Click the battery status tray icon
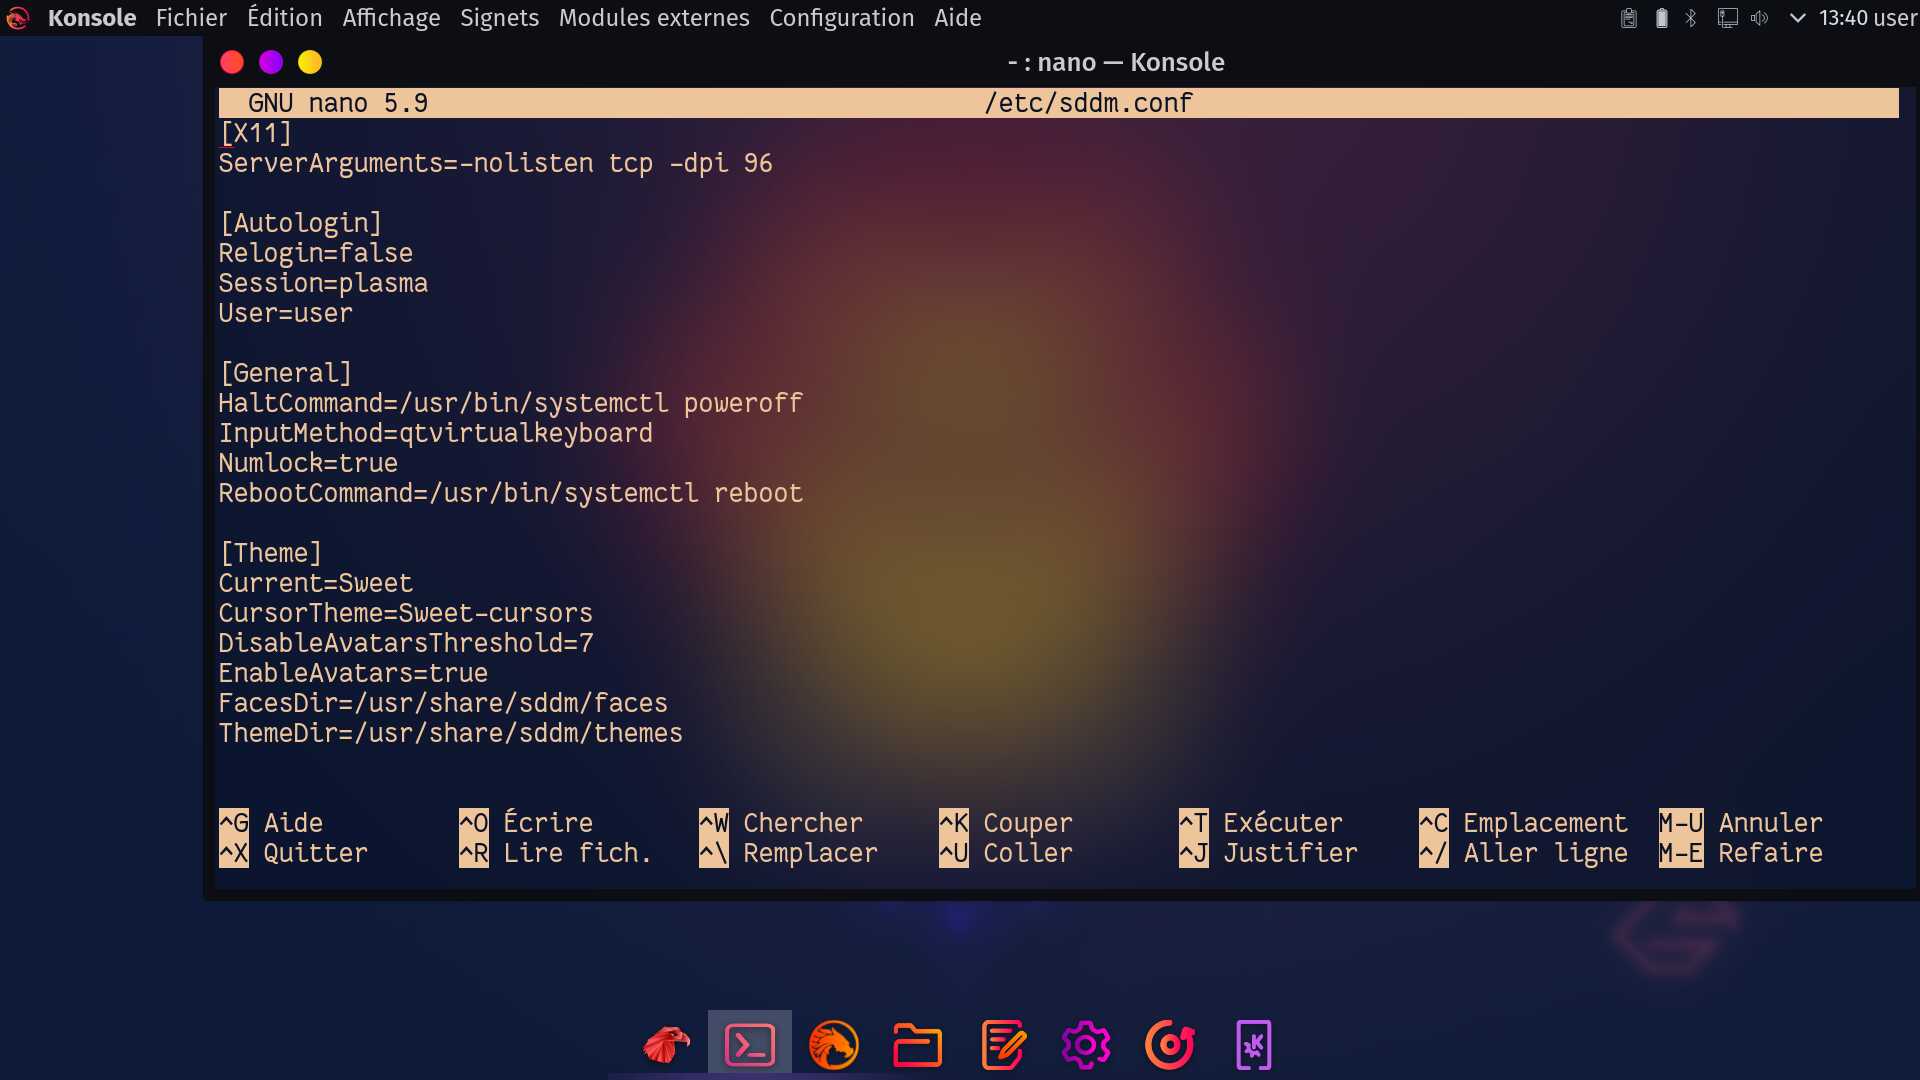This screenshot has width=1920, height=1080. click(1662, 18)
